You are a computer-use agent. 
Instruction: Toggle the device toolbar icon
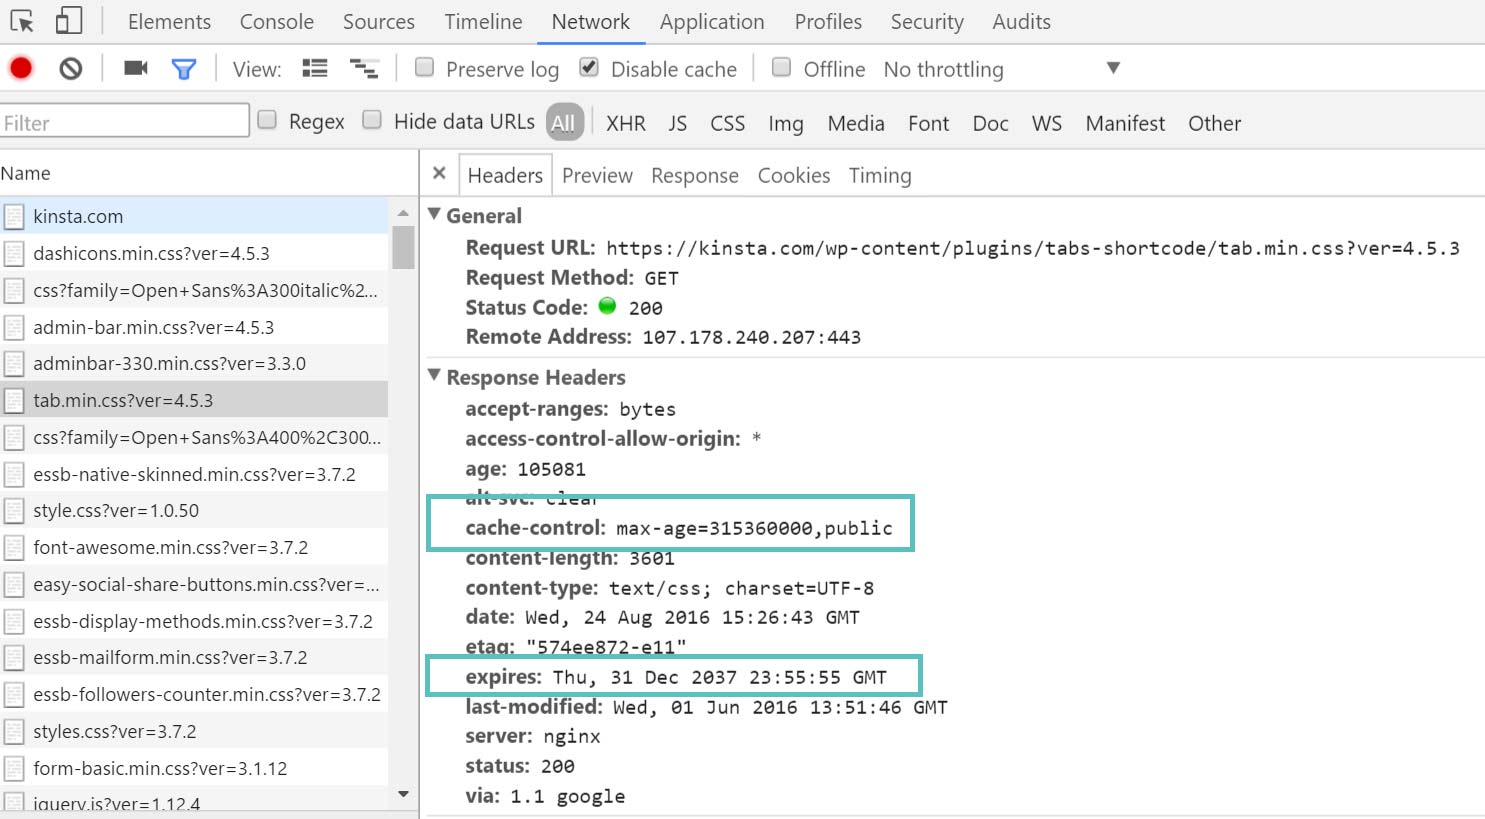[68, 21]
